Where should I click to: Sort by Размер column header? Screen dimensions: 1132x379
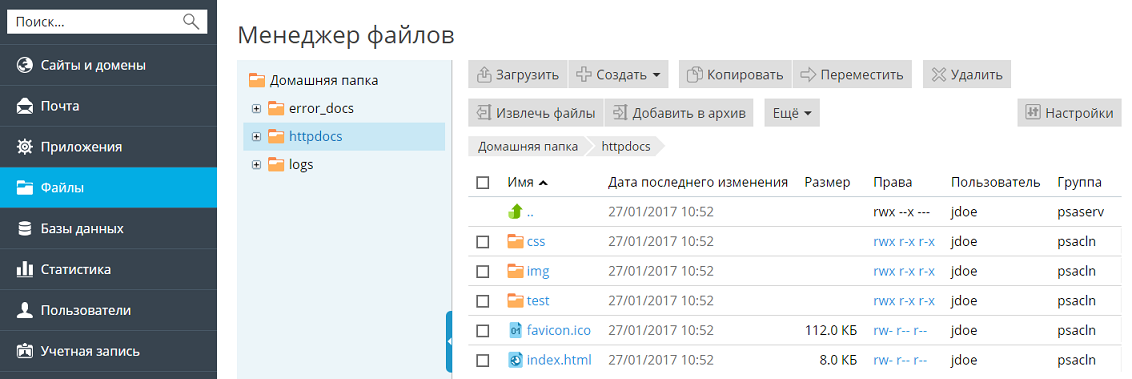(827, 183)
